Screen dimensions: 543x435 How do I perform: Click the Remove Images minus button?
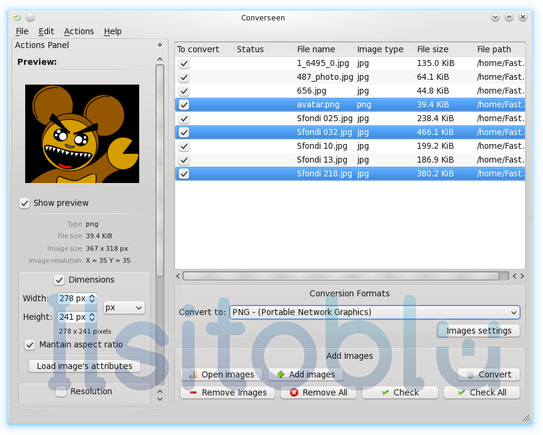coord(228,392)
